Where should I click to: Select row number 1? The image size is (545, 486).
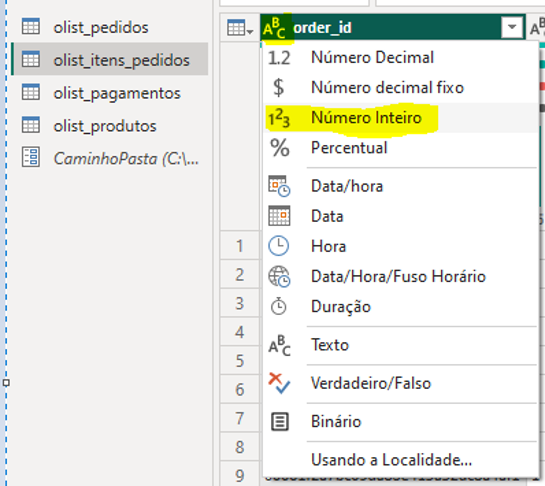pos(240,246)
